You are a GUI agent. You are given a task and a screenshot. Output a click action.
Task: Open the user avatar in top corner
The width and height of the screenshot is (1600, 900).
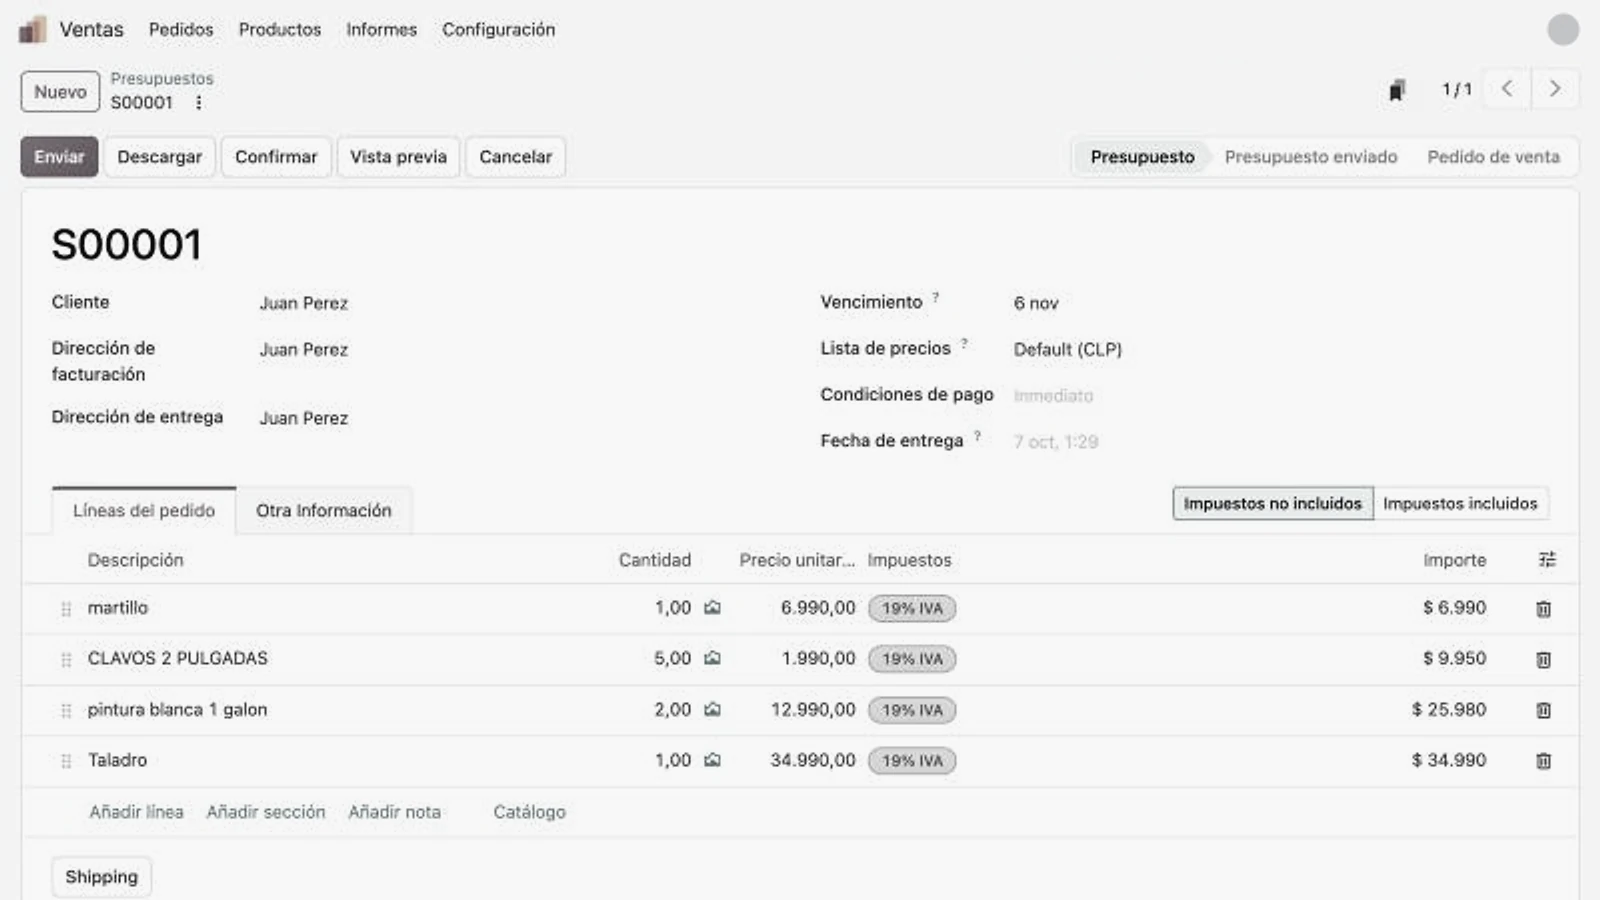point(1563,30)
